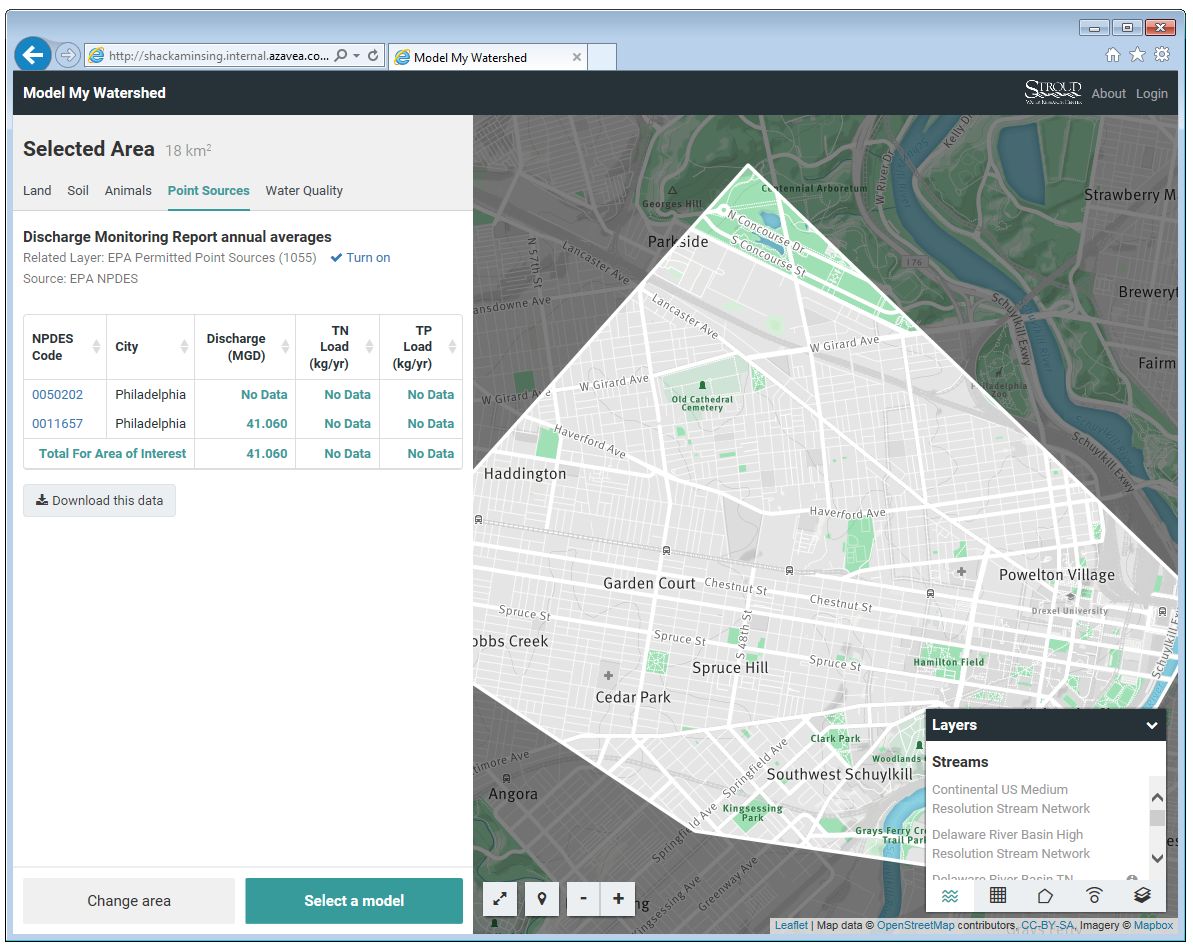Screen dimensions: 1193x949
Task: Open the About page
Action: [x=1109, y=93]
